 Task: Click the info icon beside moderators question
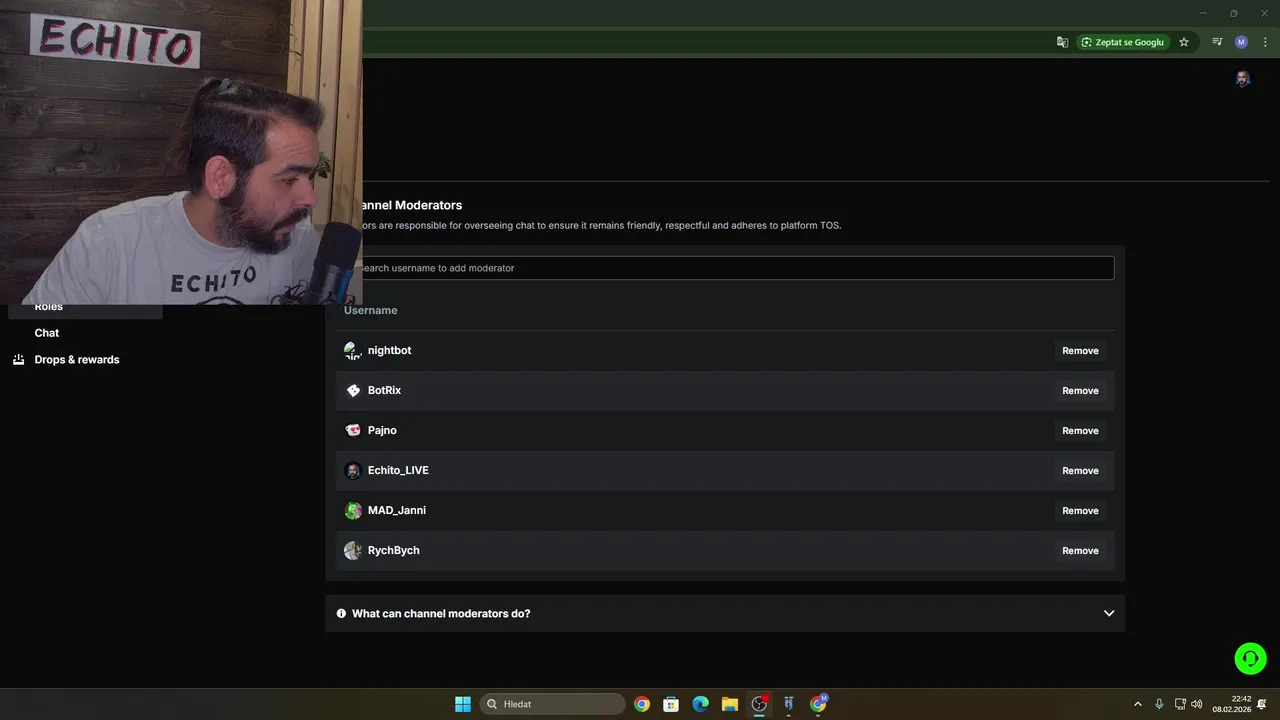[341, 613]
